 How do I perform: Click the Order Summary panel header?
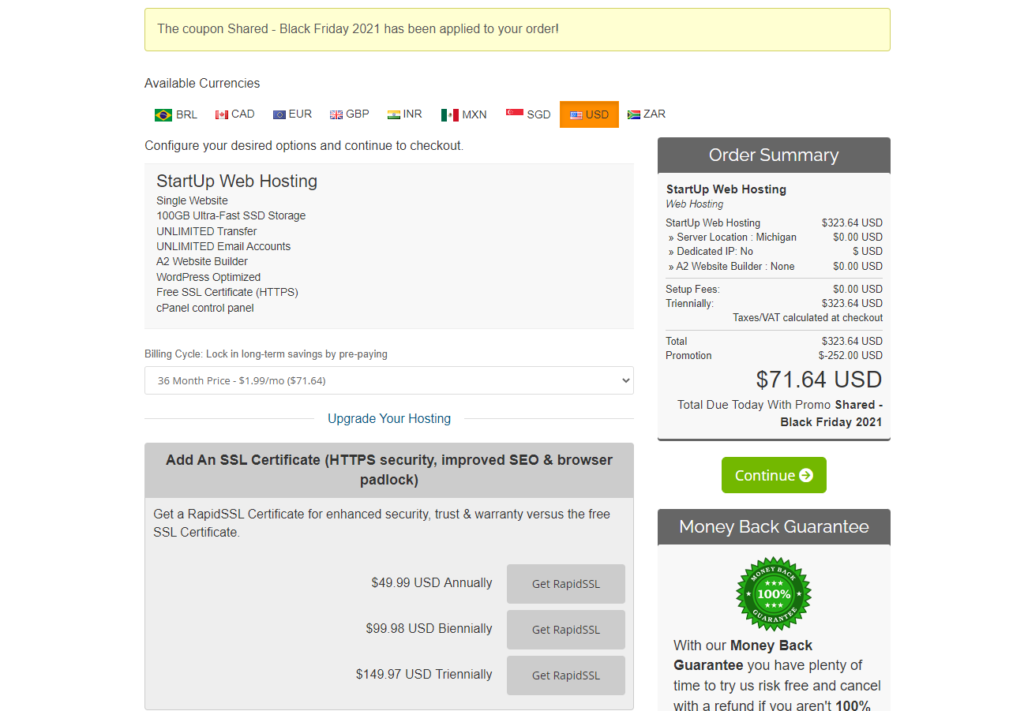point(773,155)
